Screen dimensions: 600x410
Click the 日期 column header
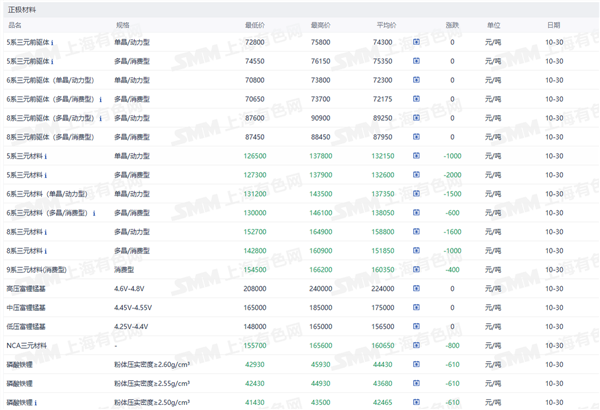coord(554,25)
